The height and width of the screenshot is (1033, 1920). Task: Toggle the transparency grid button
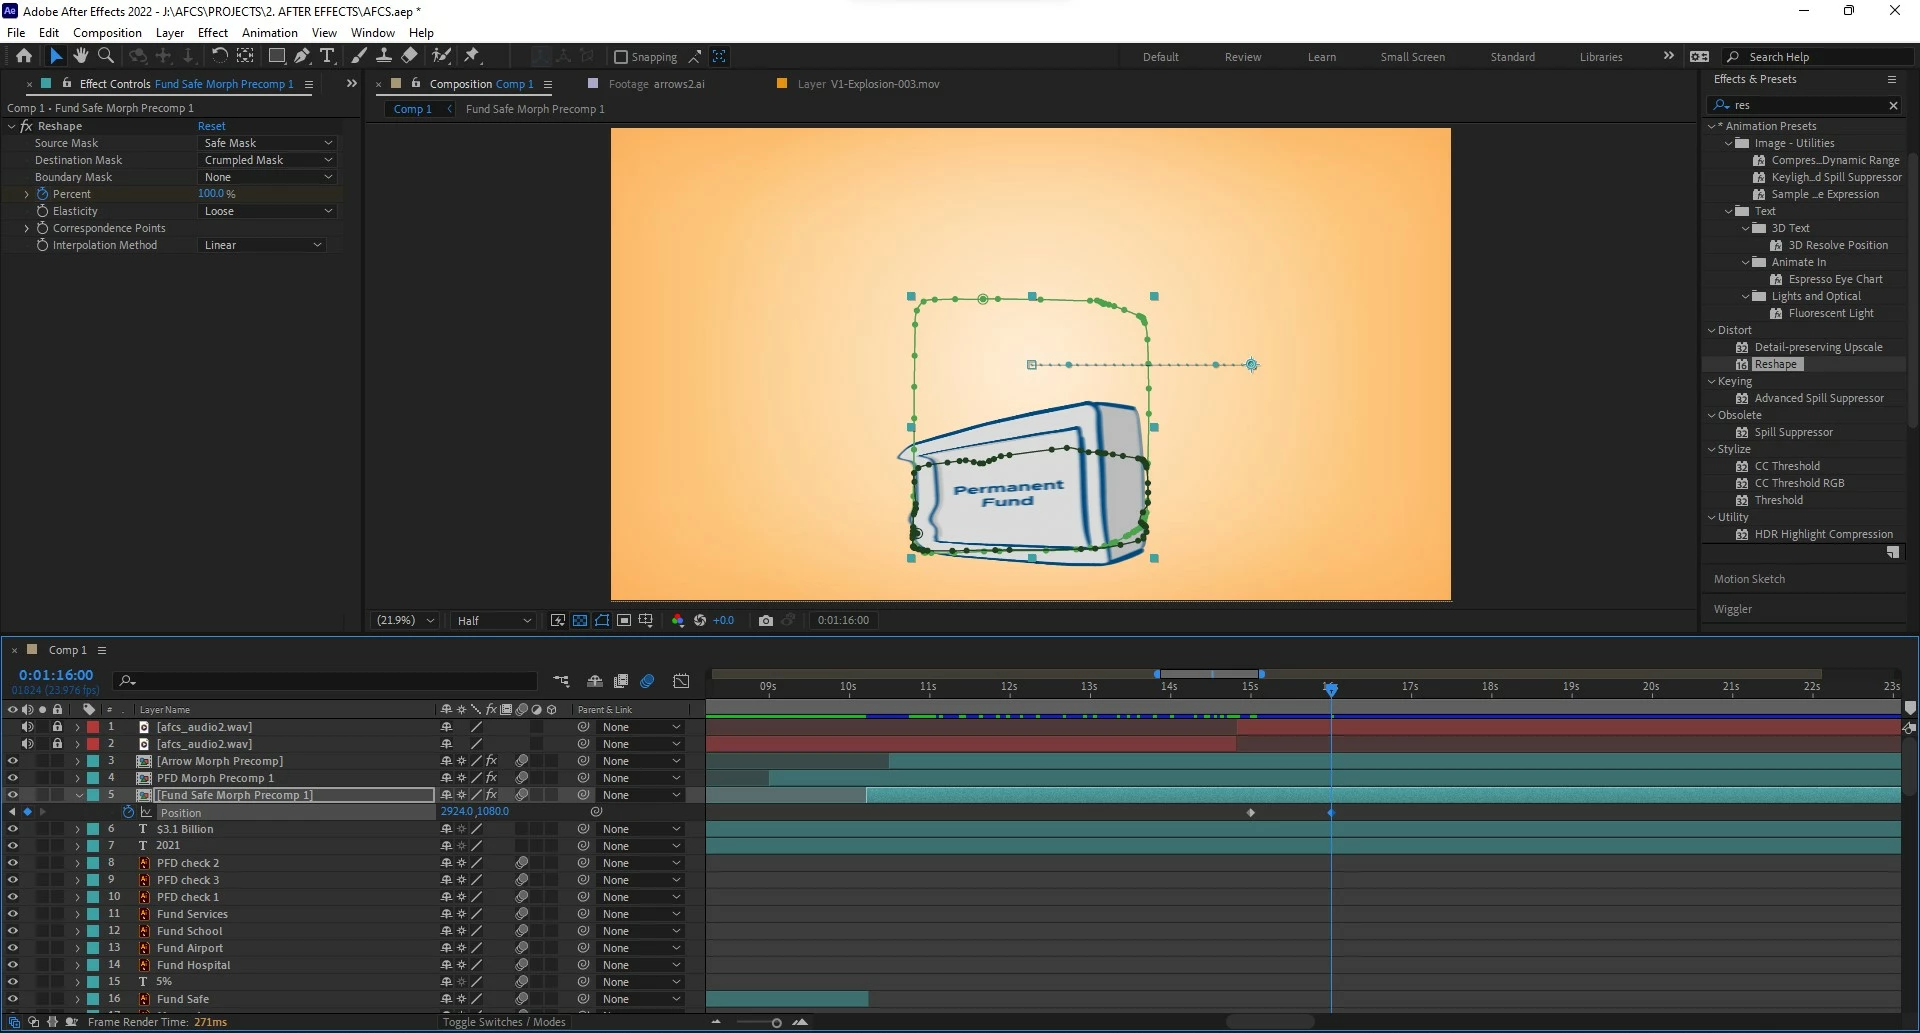pyautogui.click(x=580, y=621)
